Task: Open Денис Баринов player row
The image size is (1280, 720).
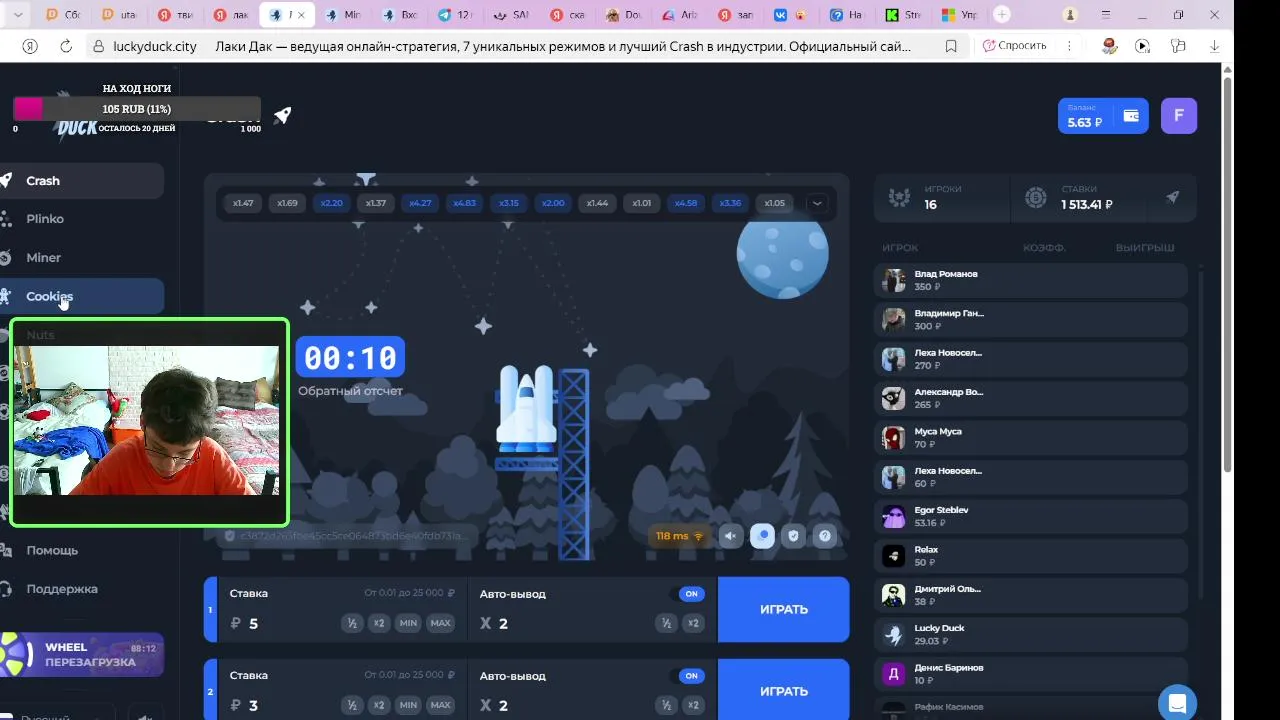Action: pos(1031,674)
